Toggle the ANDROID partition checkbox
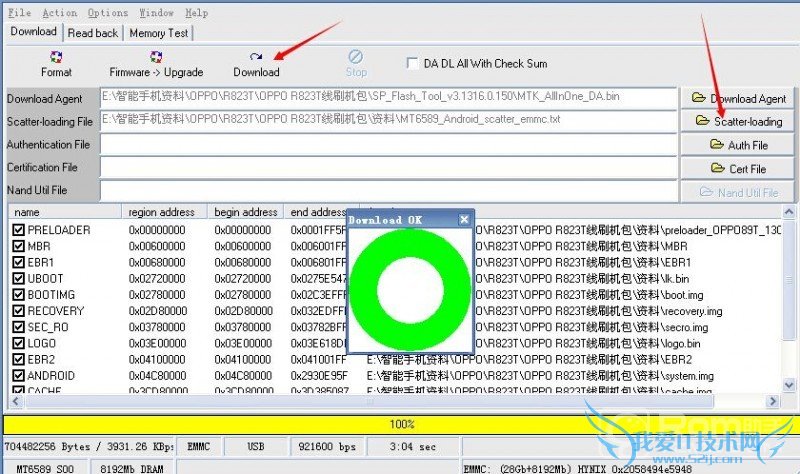This screenshot has width=800, height=474. coord(18,376)
